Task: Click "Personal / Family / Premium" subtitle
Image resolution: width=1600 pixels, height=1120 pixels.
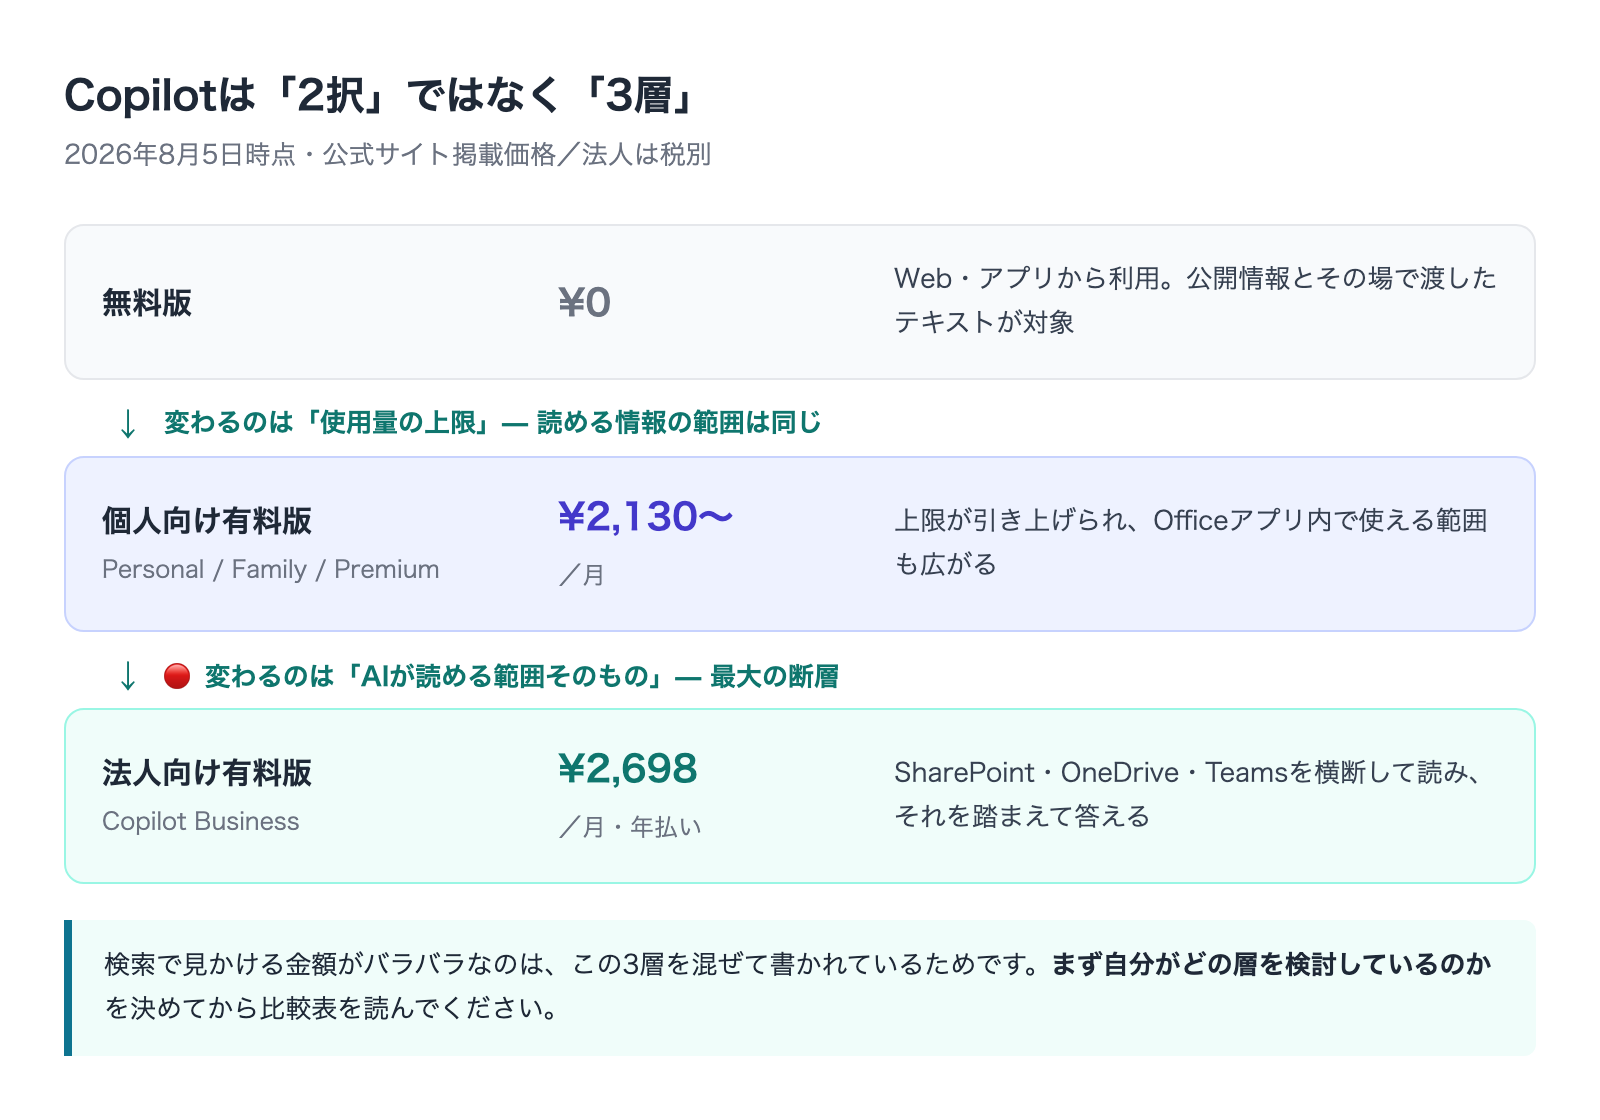Action: click(x=271, y=569)
